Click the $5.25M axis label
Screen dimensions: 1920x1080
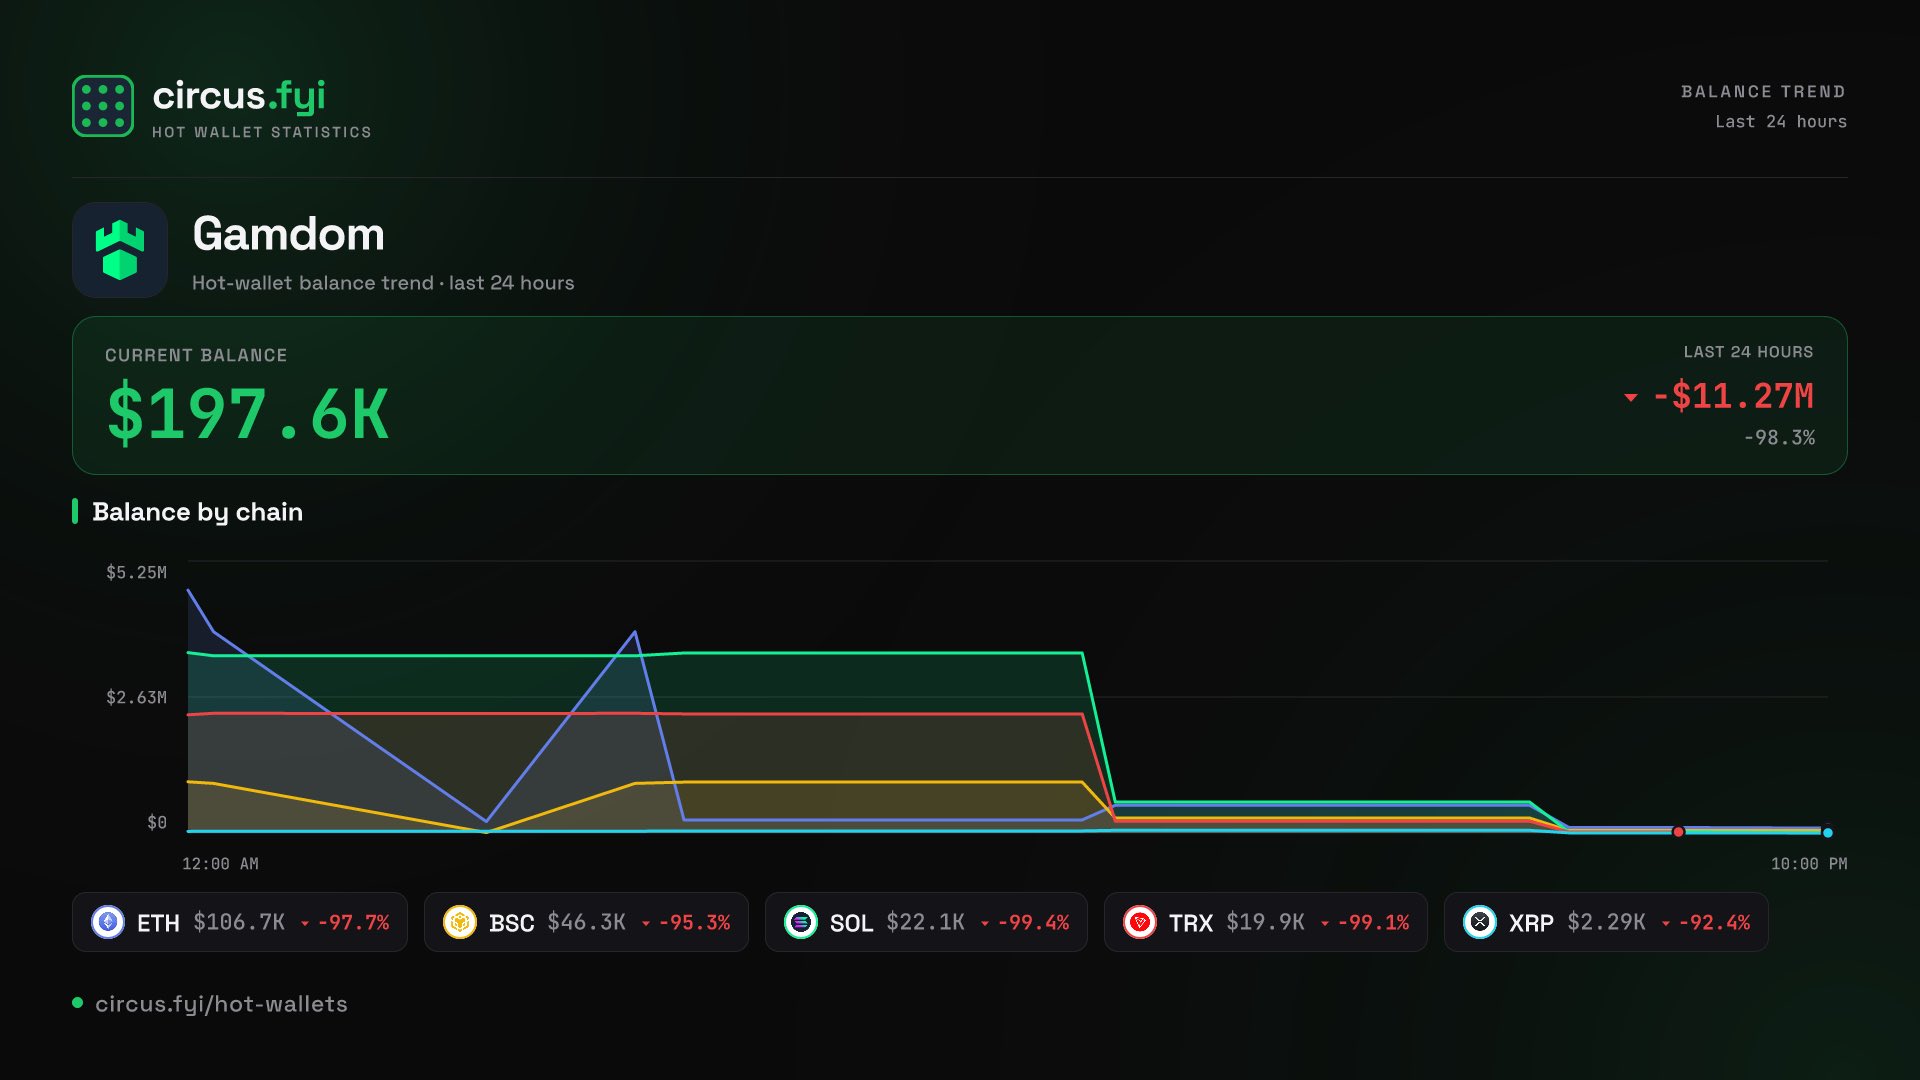(136, 572)
